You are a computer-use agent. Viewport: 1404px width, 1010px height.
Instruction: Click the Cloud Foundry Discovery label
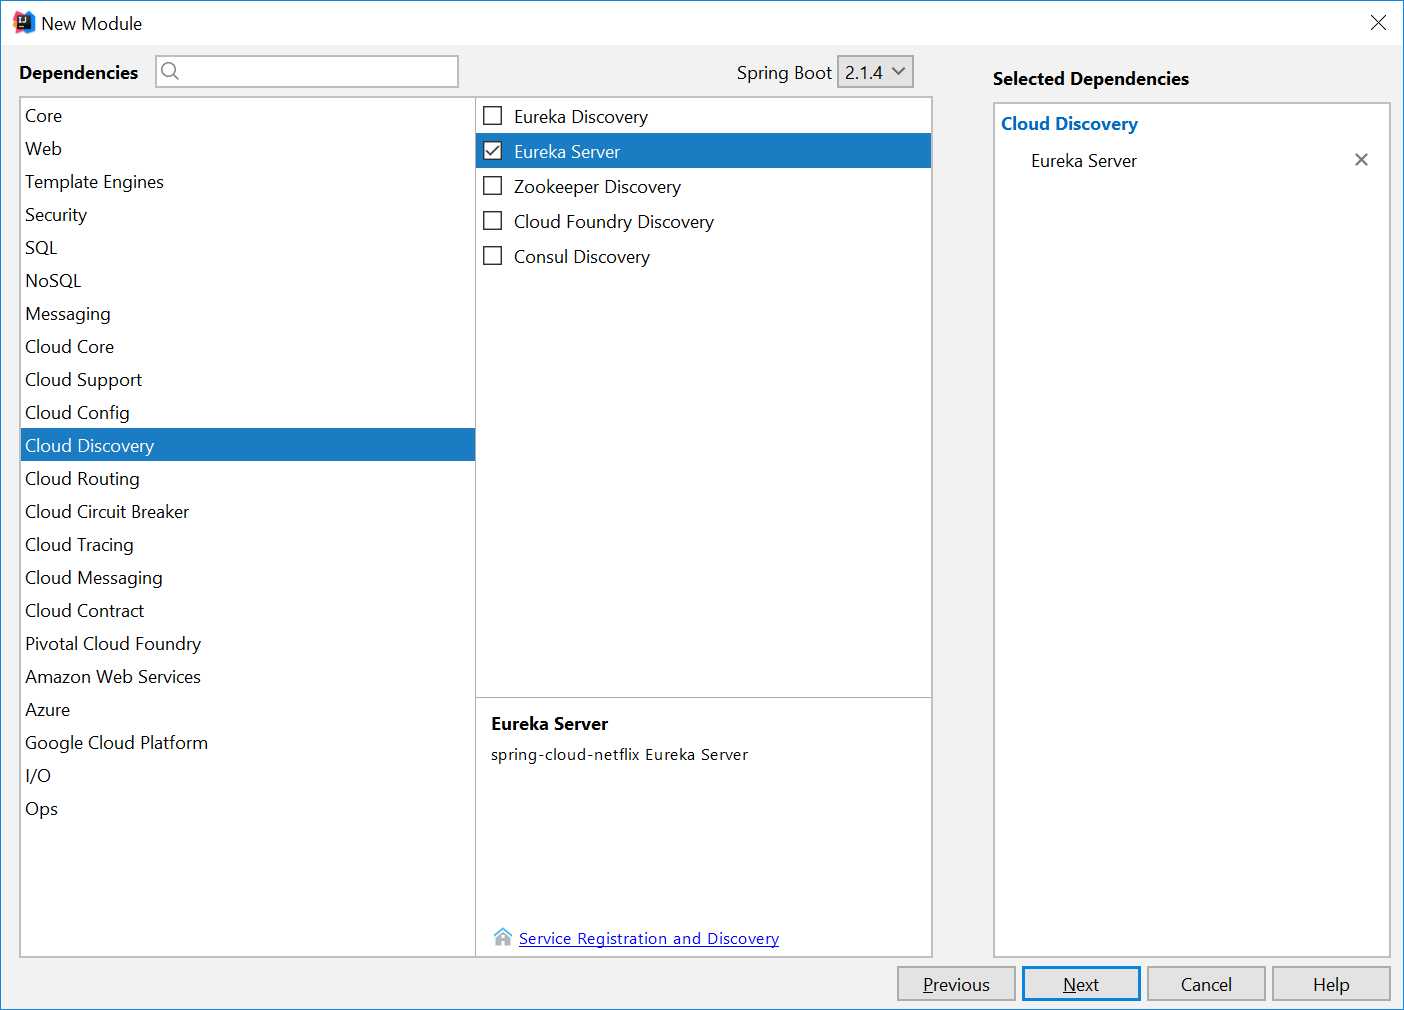pyautogui.click(x=614, y=222)
